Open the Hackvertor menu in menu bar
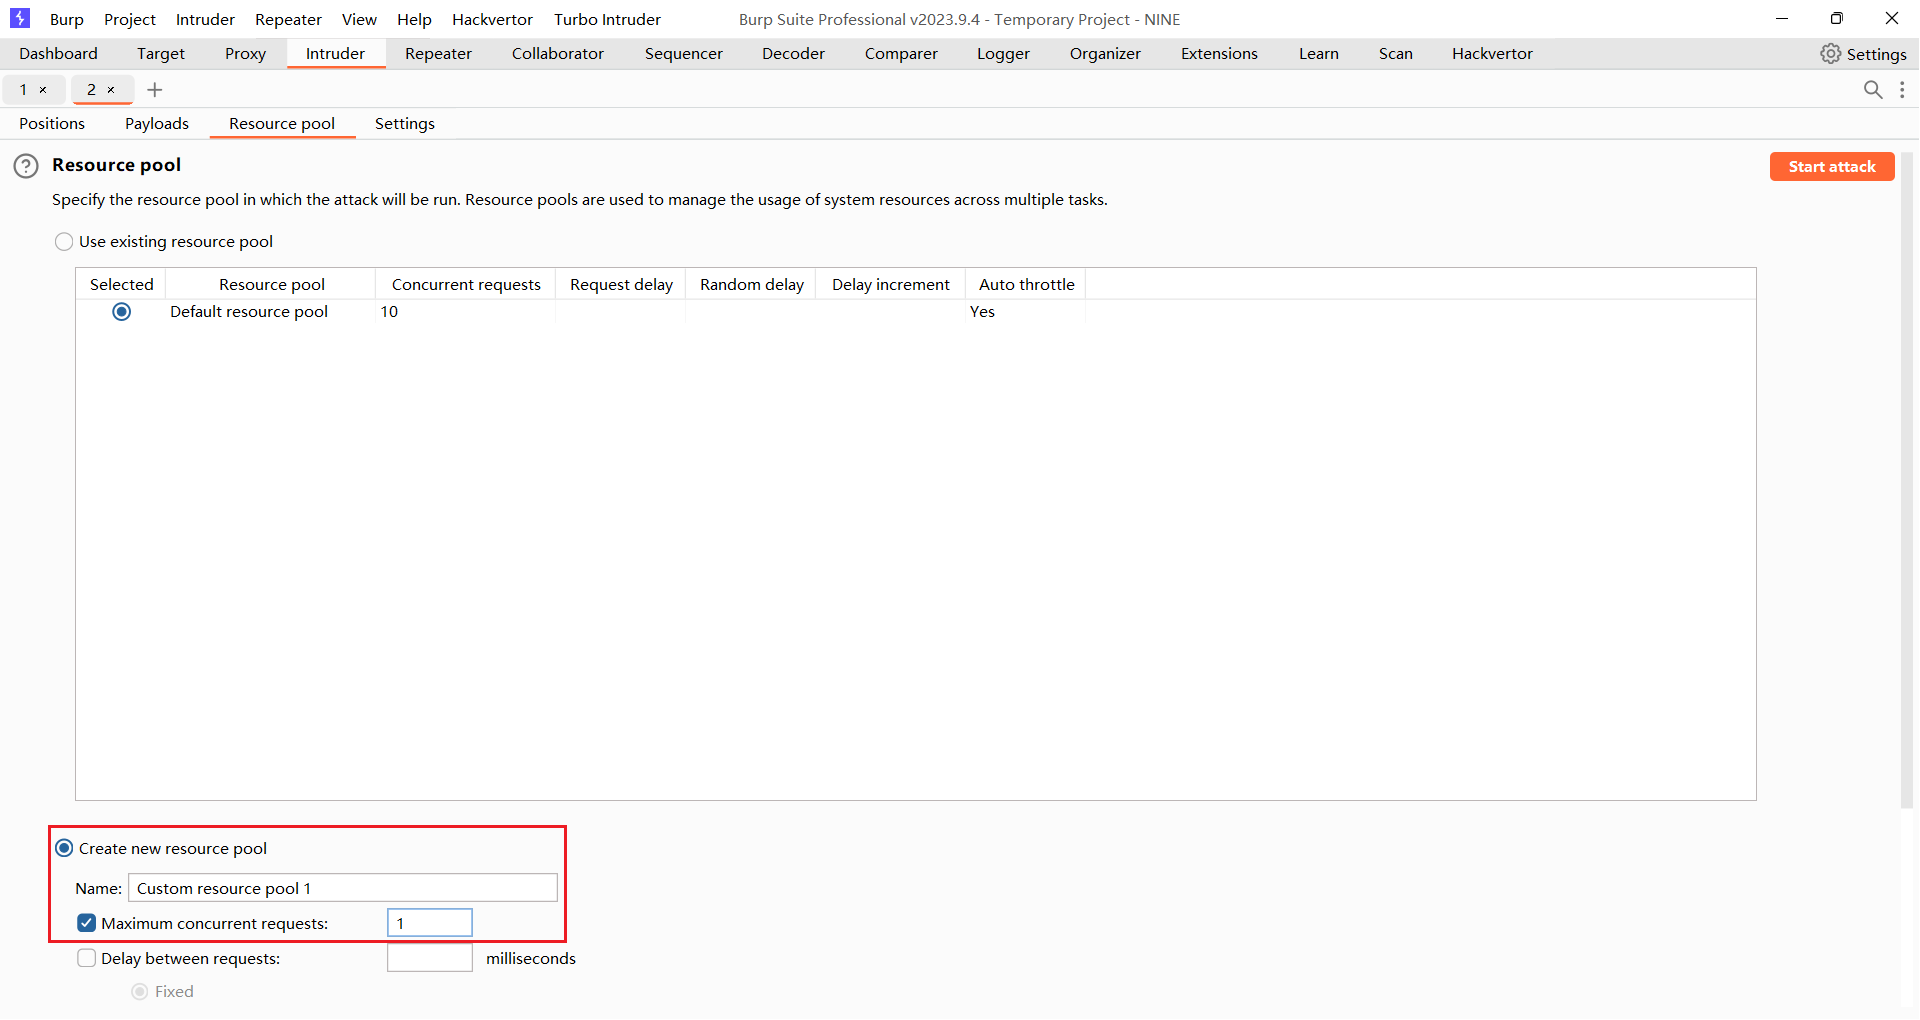1920x1020 pixels. coord(492,19)
